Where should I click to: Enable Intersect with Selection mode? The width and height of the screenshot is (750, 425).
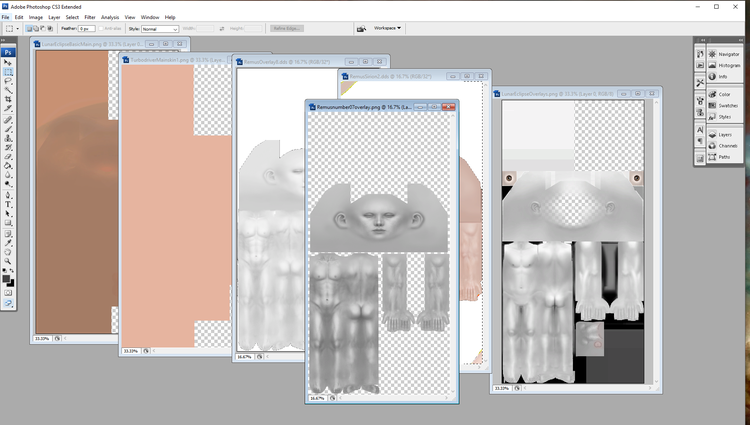[49, 29]
